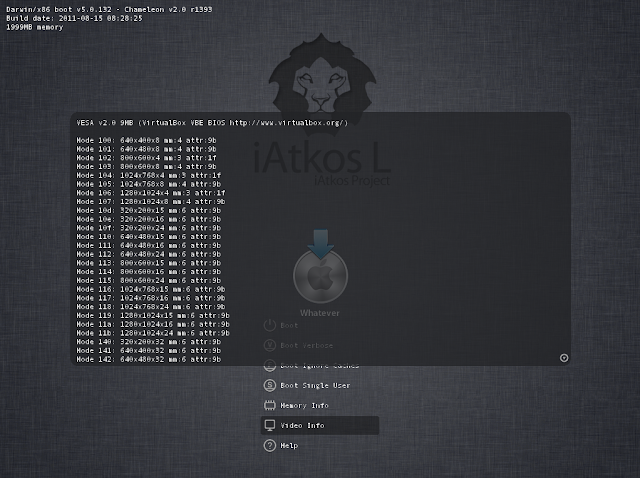Click the Mode 142: 640x480x32 row
The height and width of the screenshot is (478, 640).
coord(149,360)
